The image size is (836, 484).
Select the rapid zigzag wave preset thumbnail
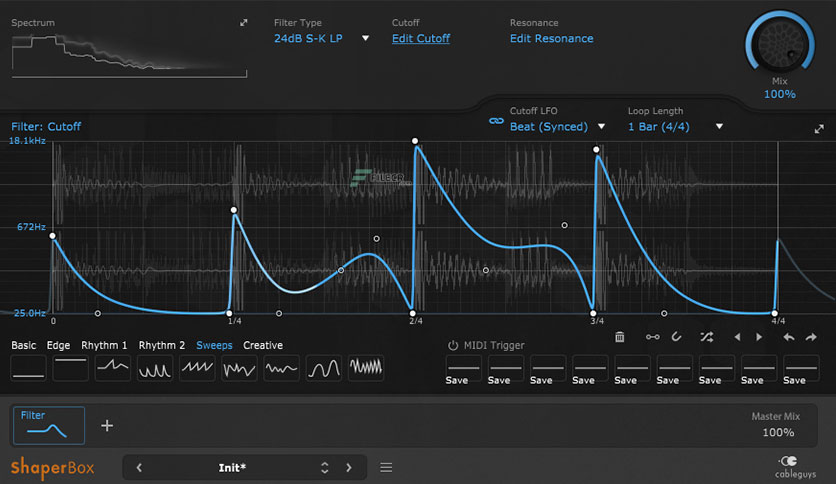(x=366, y=368)
